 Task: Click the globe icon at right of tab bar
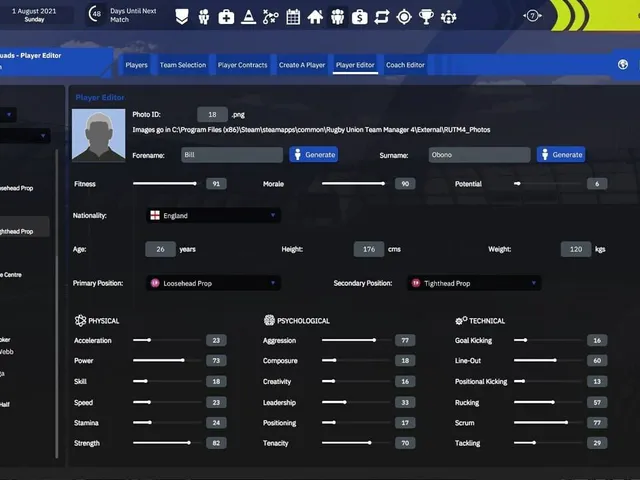tap(623, 64)
